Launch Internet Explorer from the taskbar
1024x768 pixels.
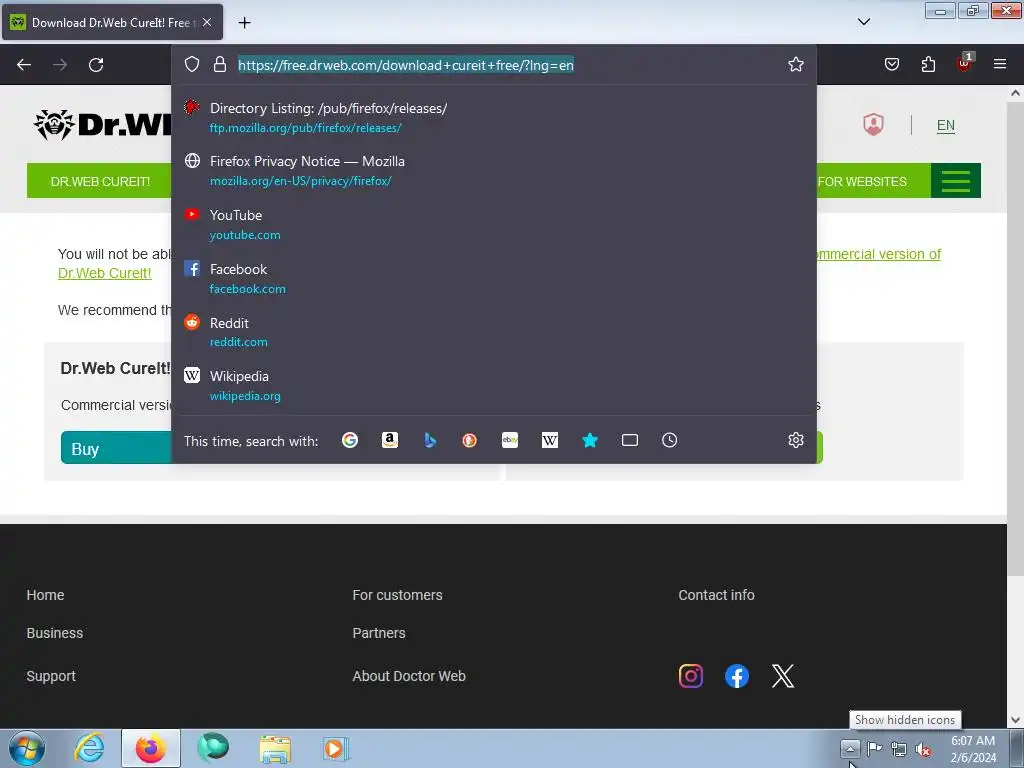[x=89, y=748]
